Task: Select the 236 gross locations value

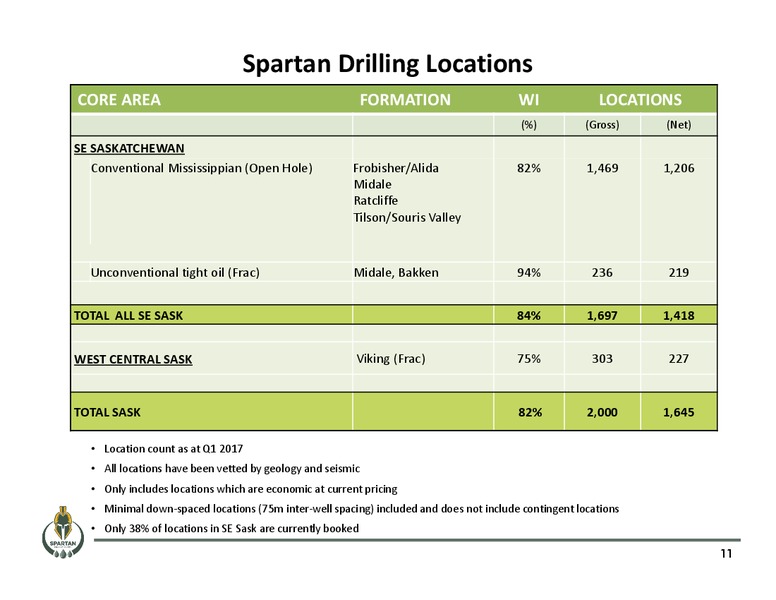Action: (602, 273)
